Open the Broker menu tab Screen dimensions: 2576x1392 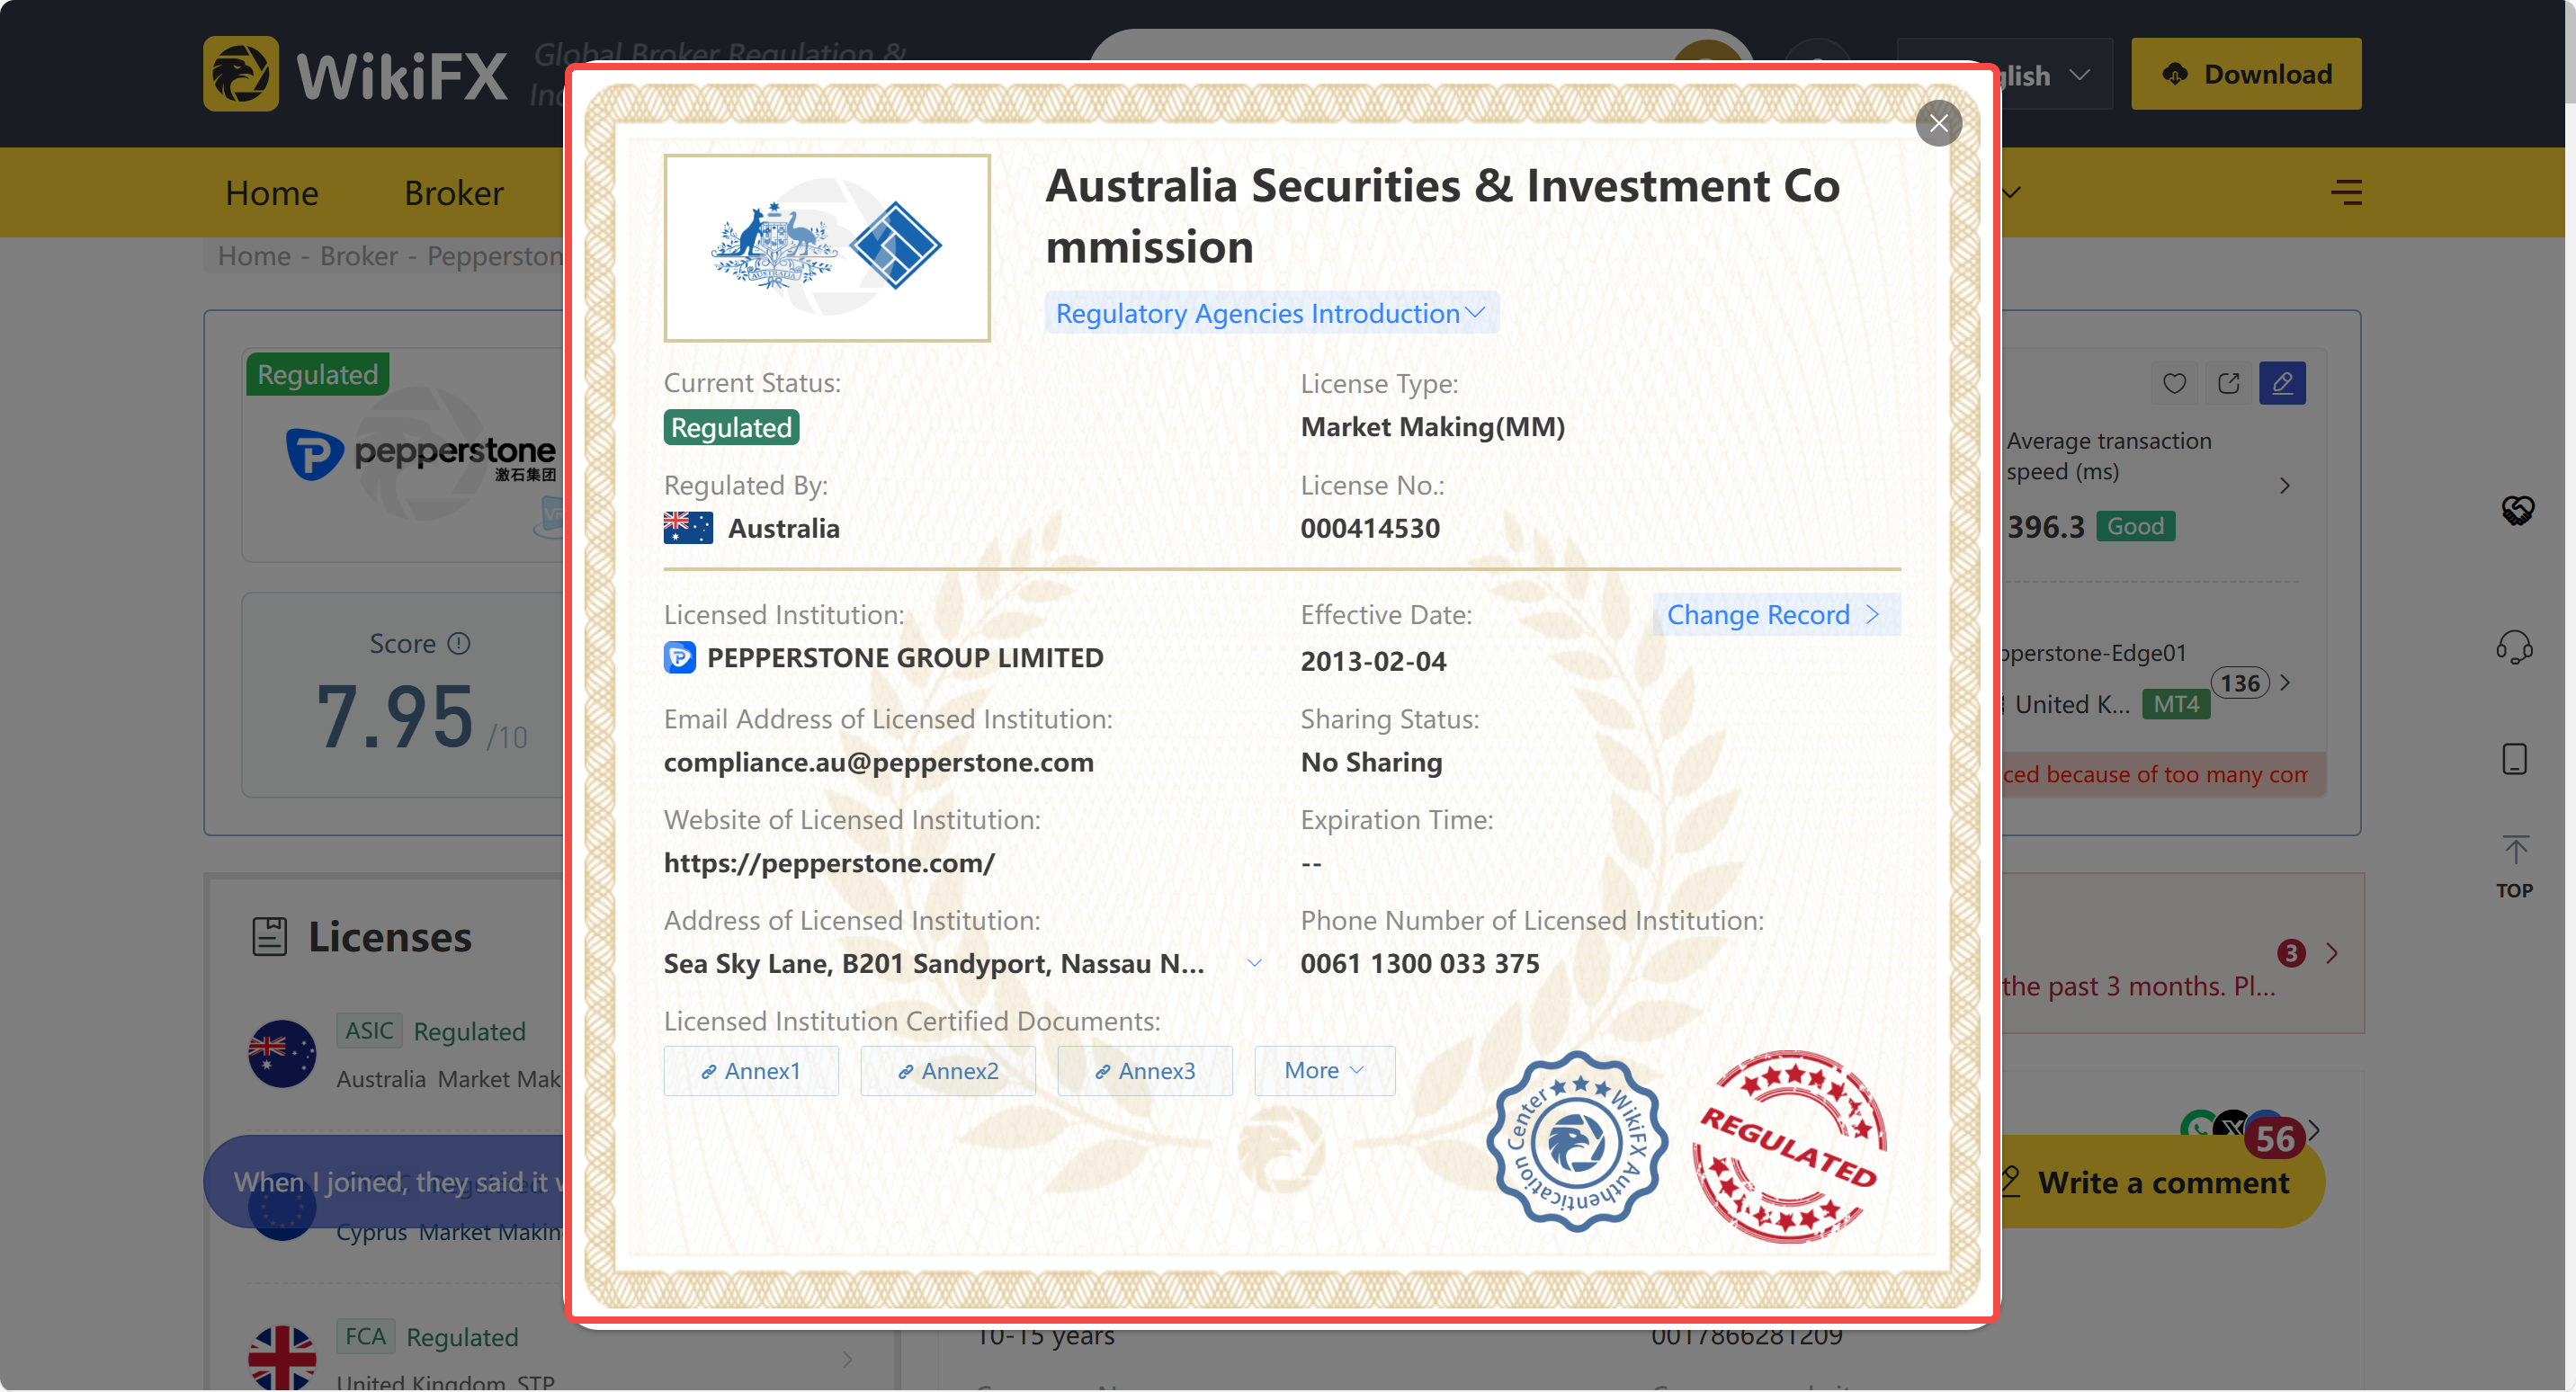[x=454, y=192]
